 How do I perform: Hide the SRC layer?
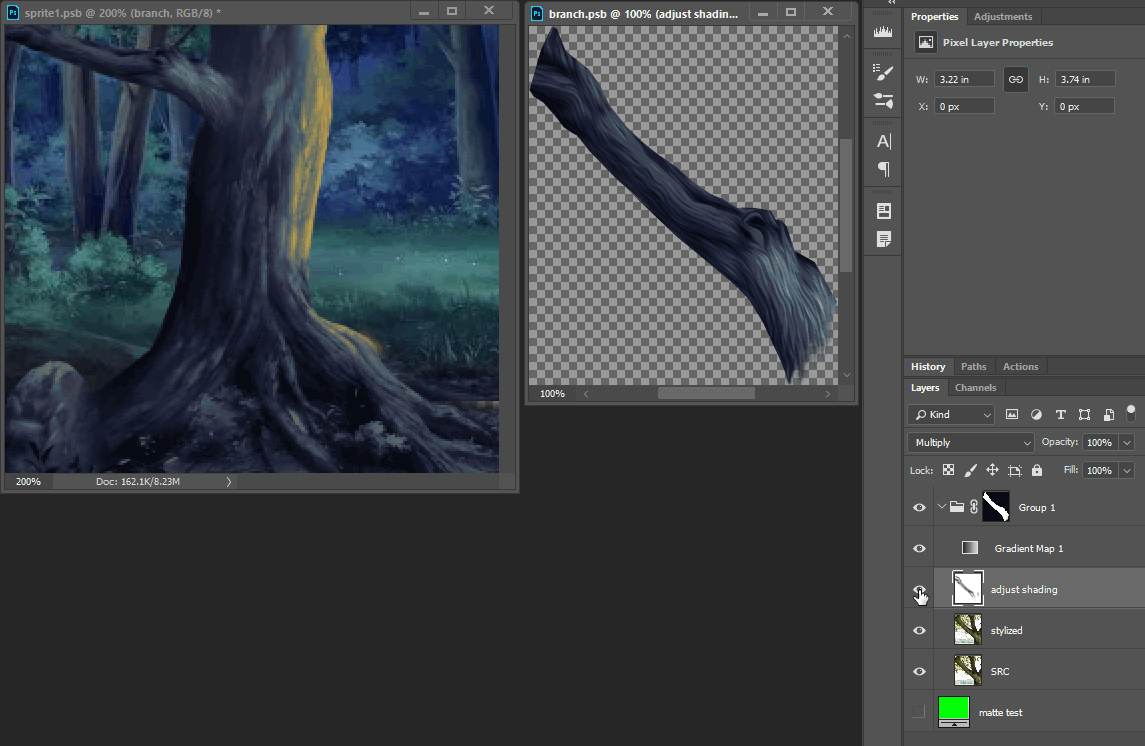pos(919,672)
